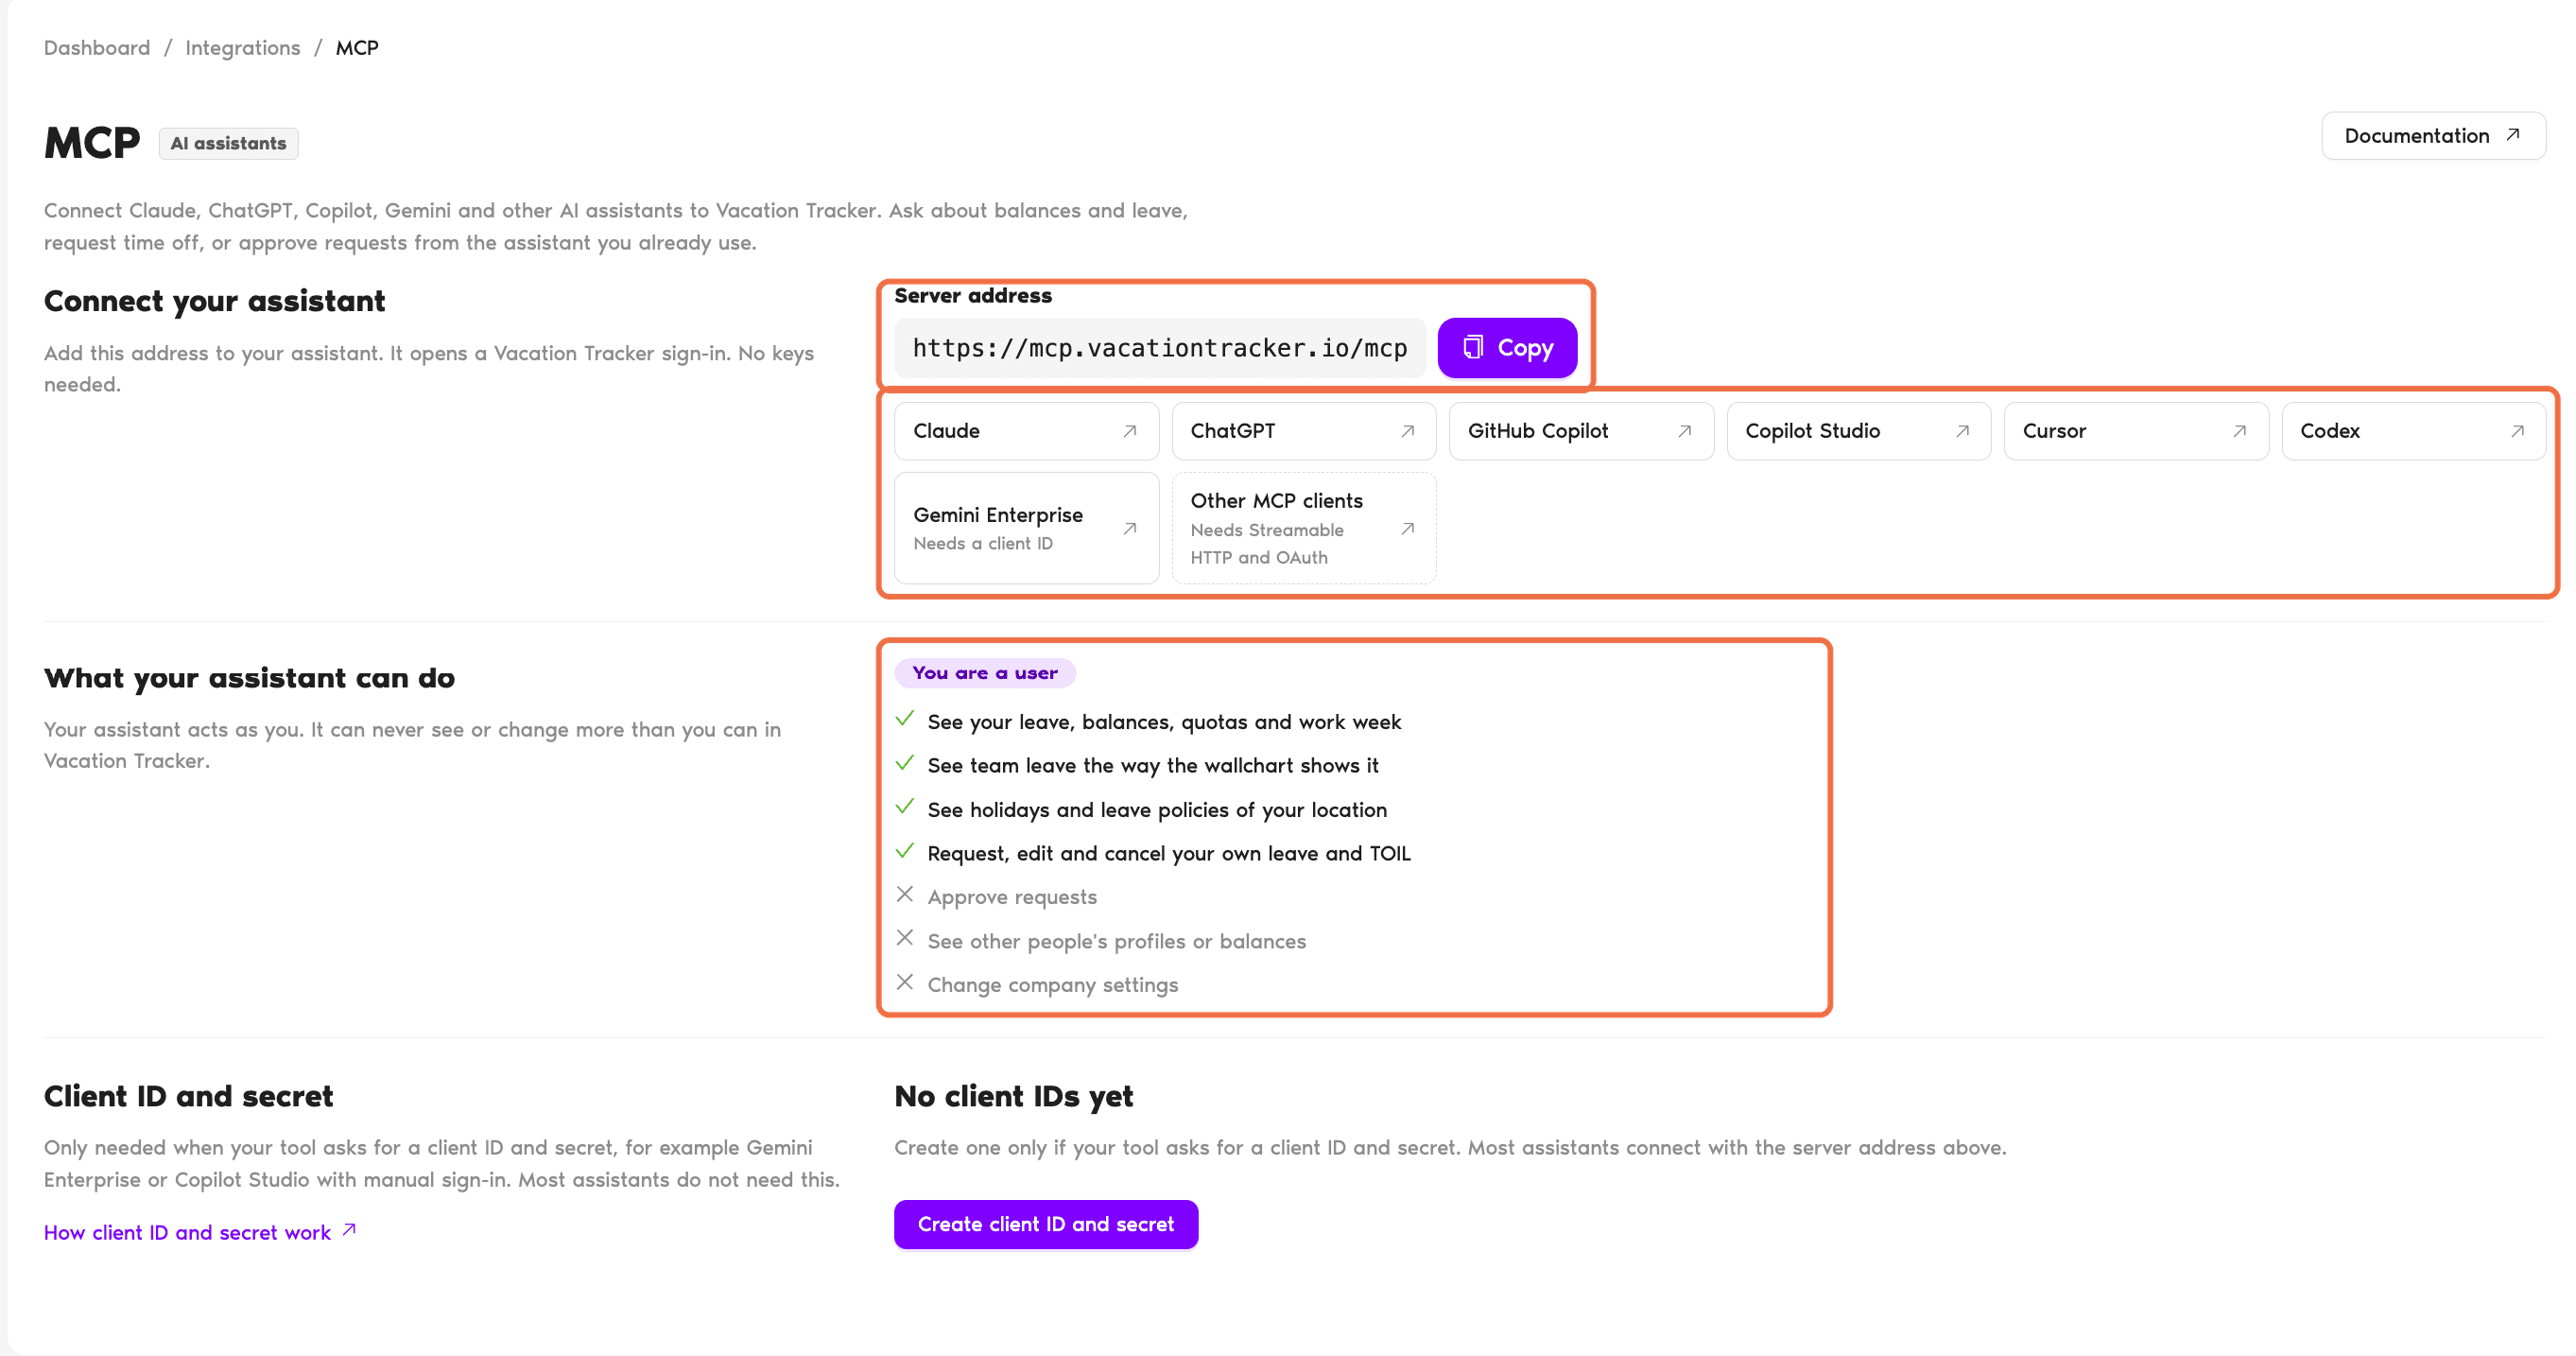Click the external arrow icon on Claude card
Viewport: 2576px width, 1356px height.
1129,431
